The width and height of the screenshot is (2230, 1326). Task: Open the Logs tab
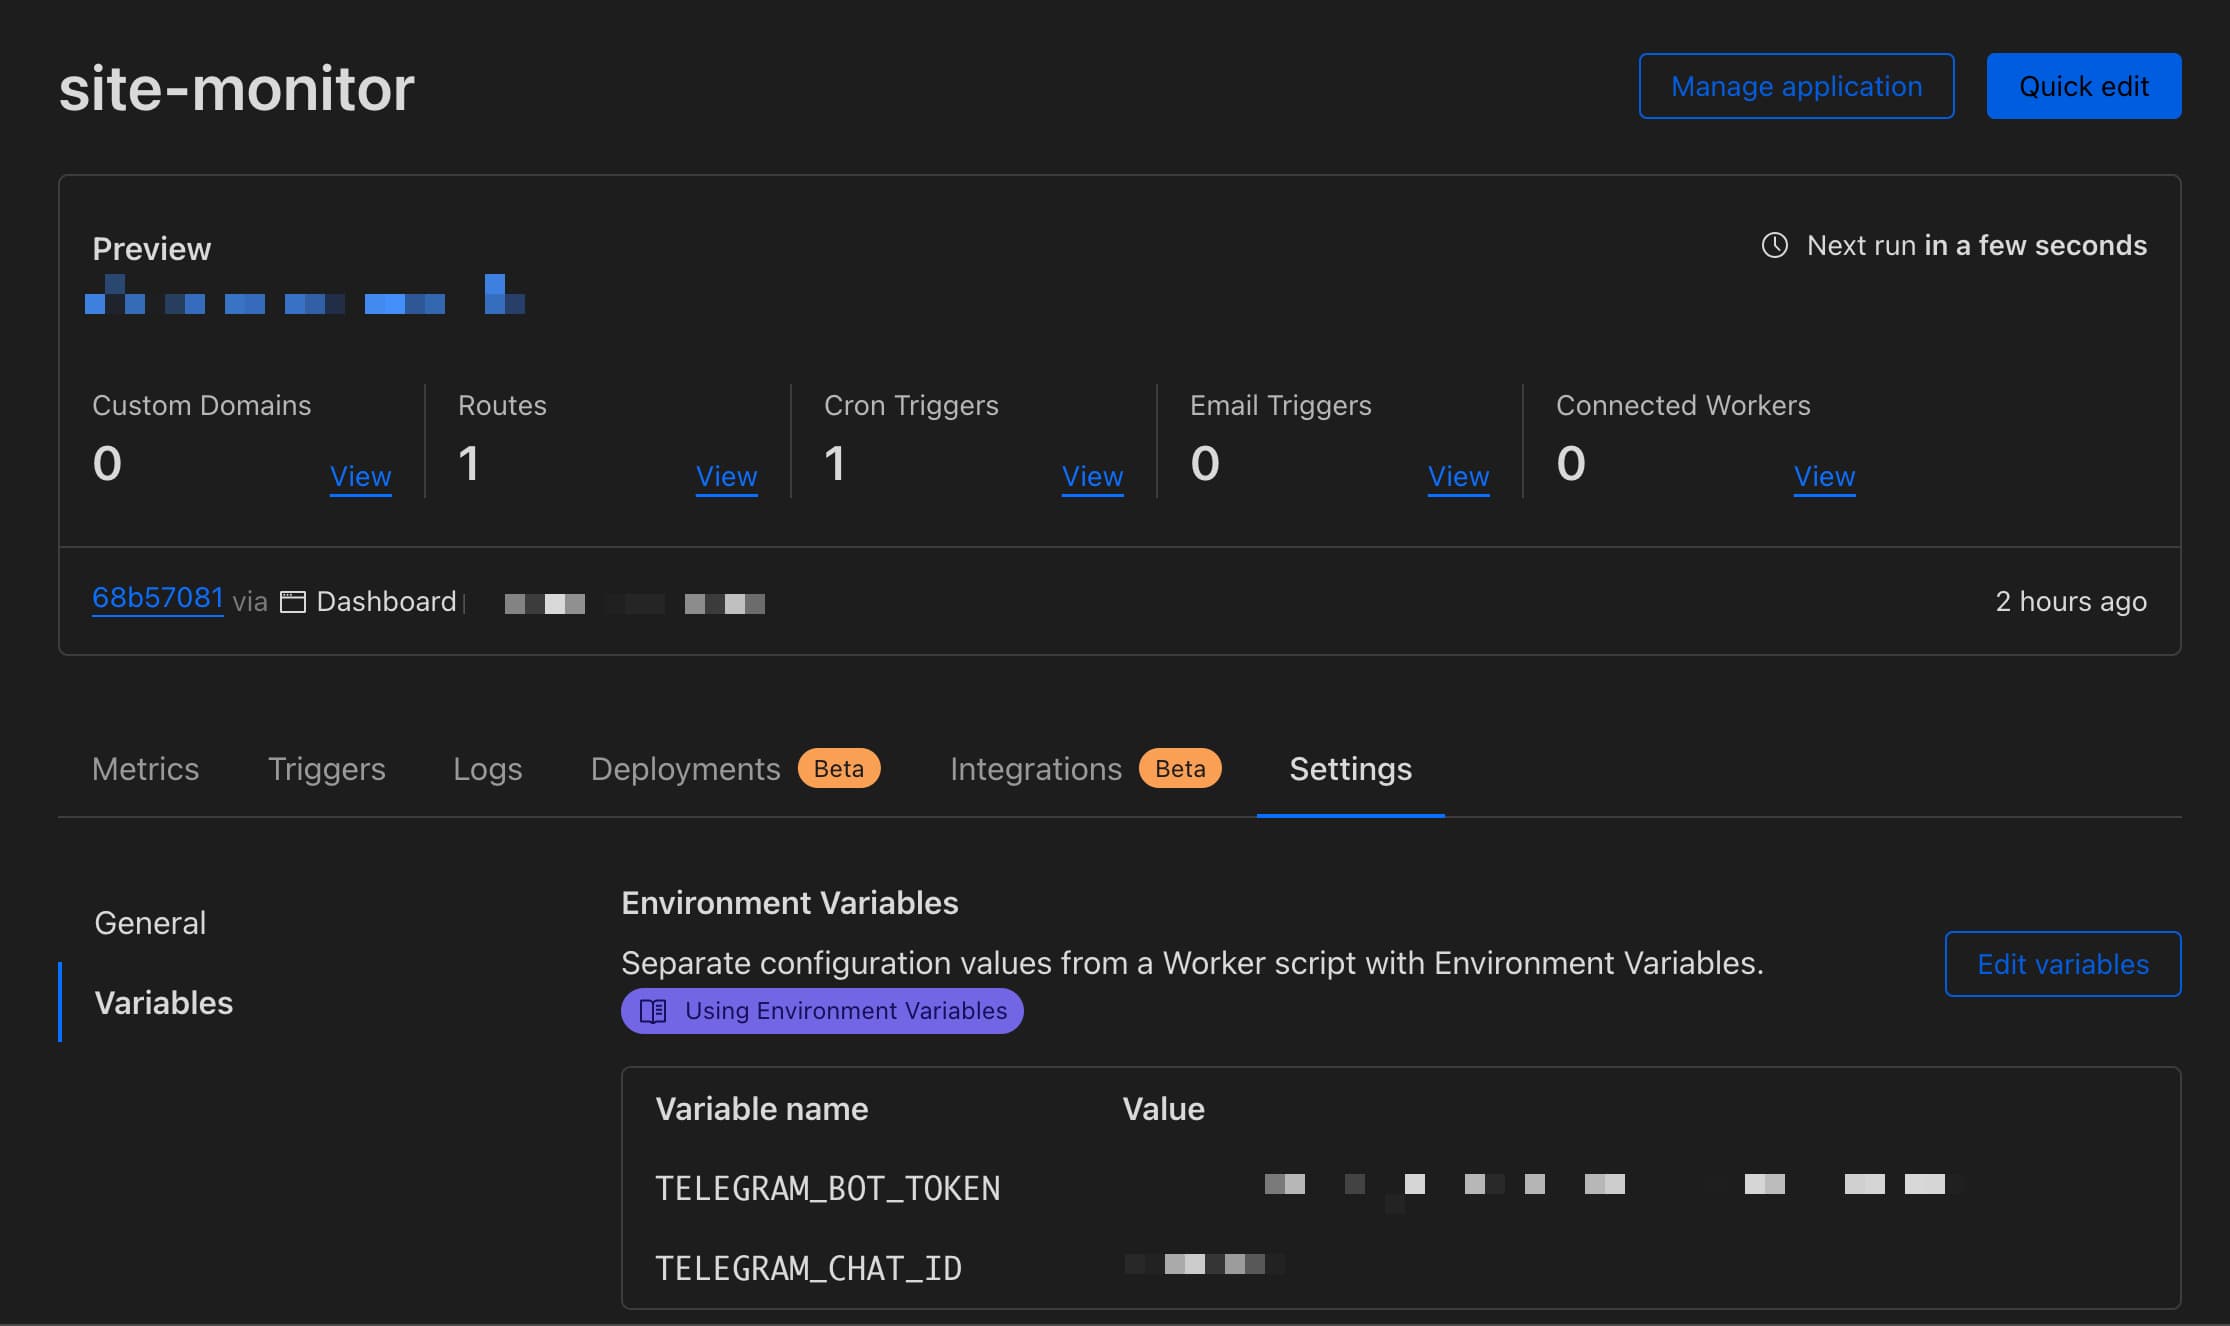coord(487,769)
